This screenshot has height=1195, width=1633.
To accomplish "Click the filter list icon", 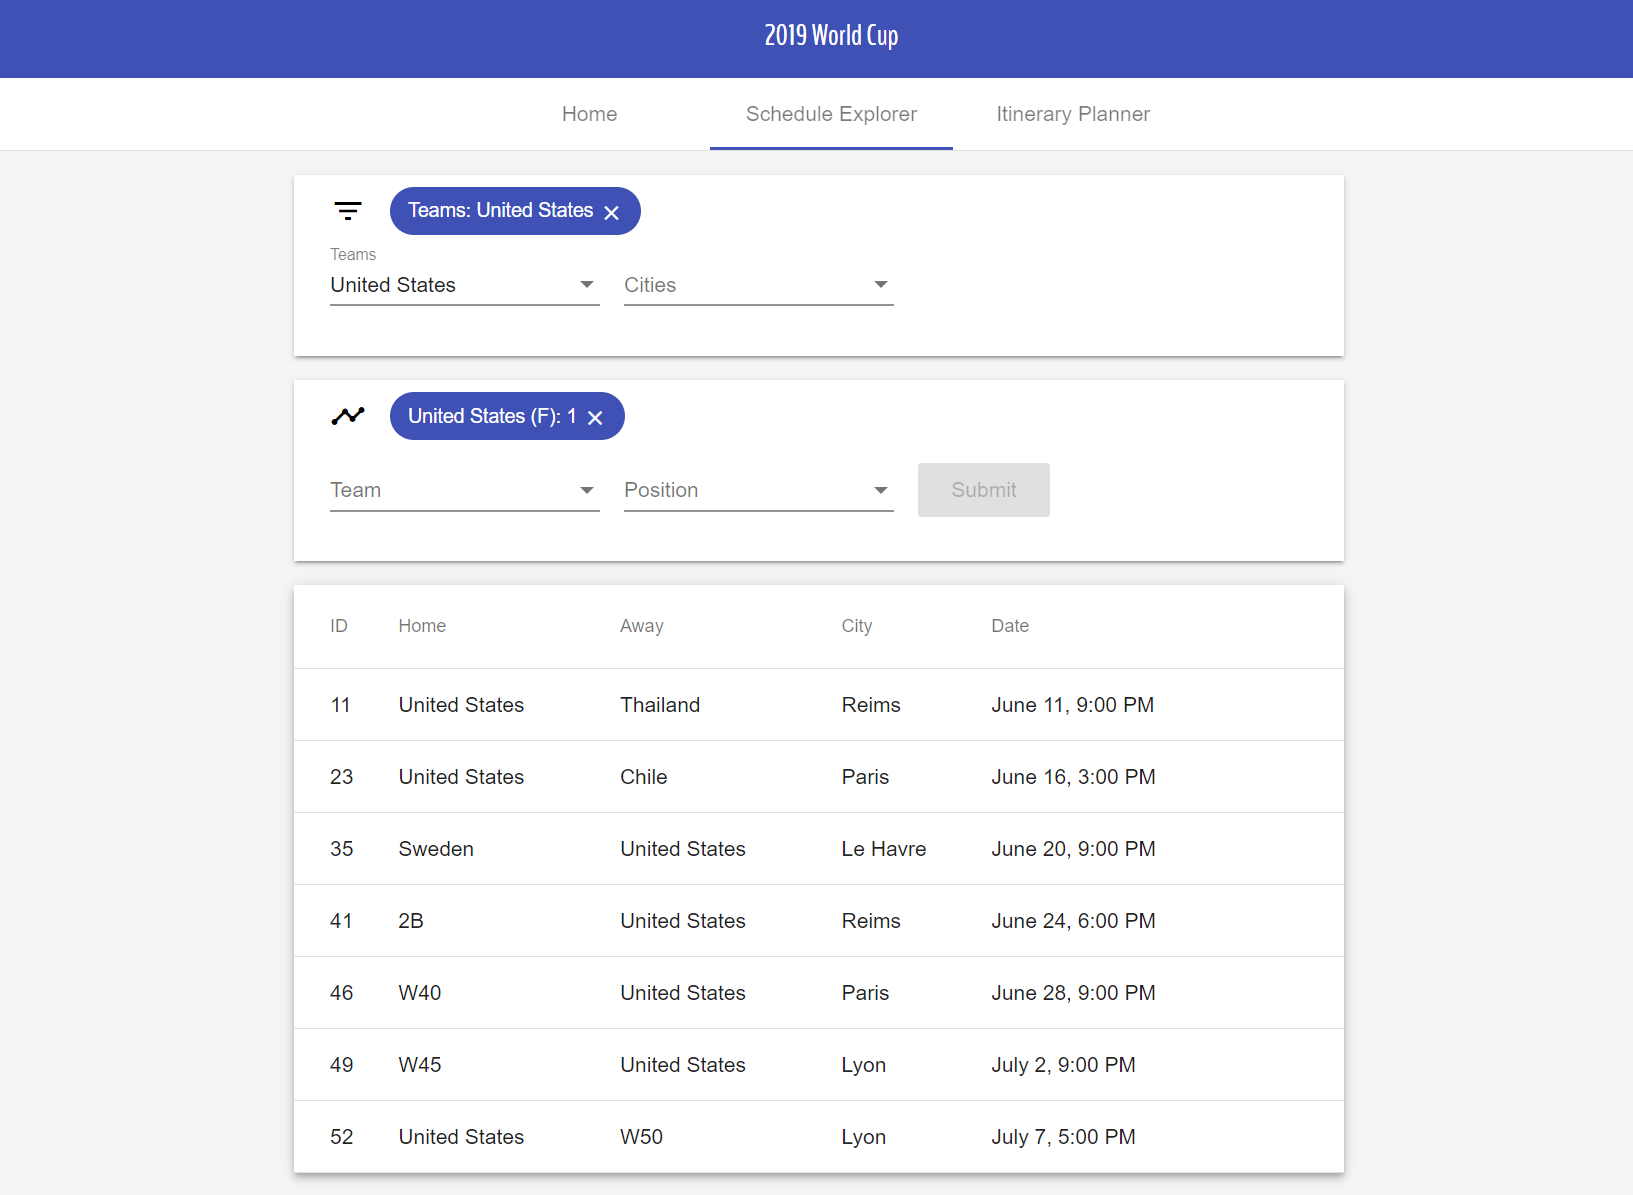I will [x=348, y=211].
